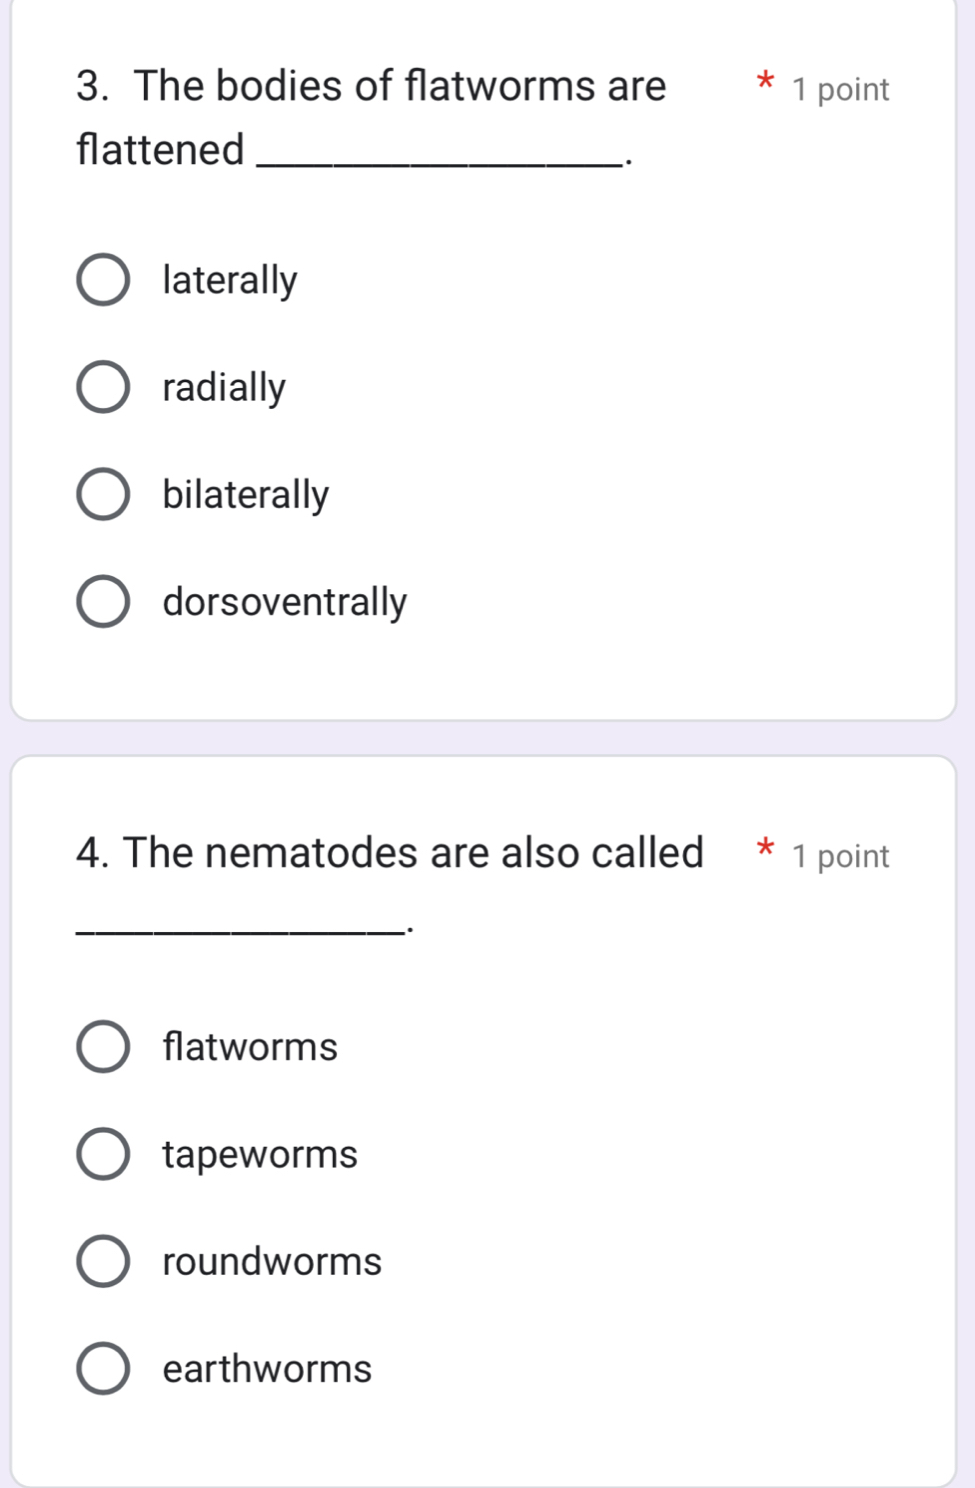
Task: Click the 'roundworms' answer label text
Action: (272, 1262)
